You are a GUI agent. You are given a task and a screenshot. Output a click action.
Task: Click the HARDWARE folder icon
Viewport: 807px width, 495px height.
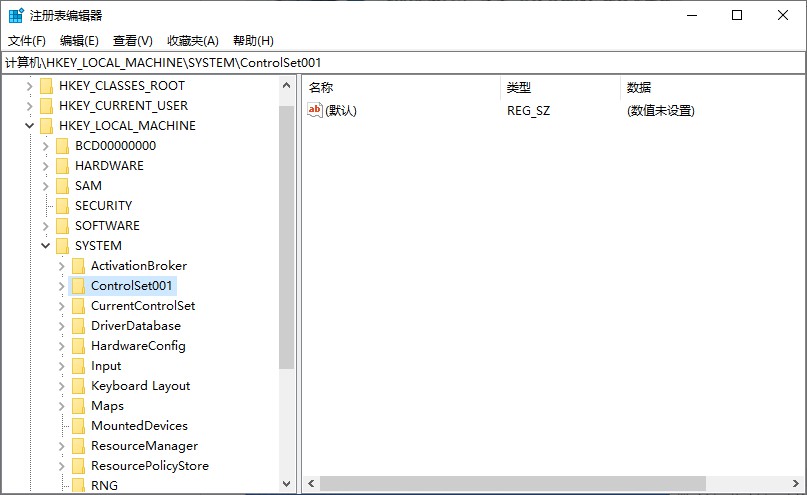[x=62, y=166]
